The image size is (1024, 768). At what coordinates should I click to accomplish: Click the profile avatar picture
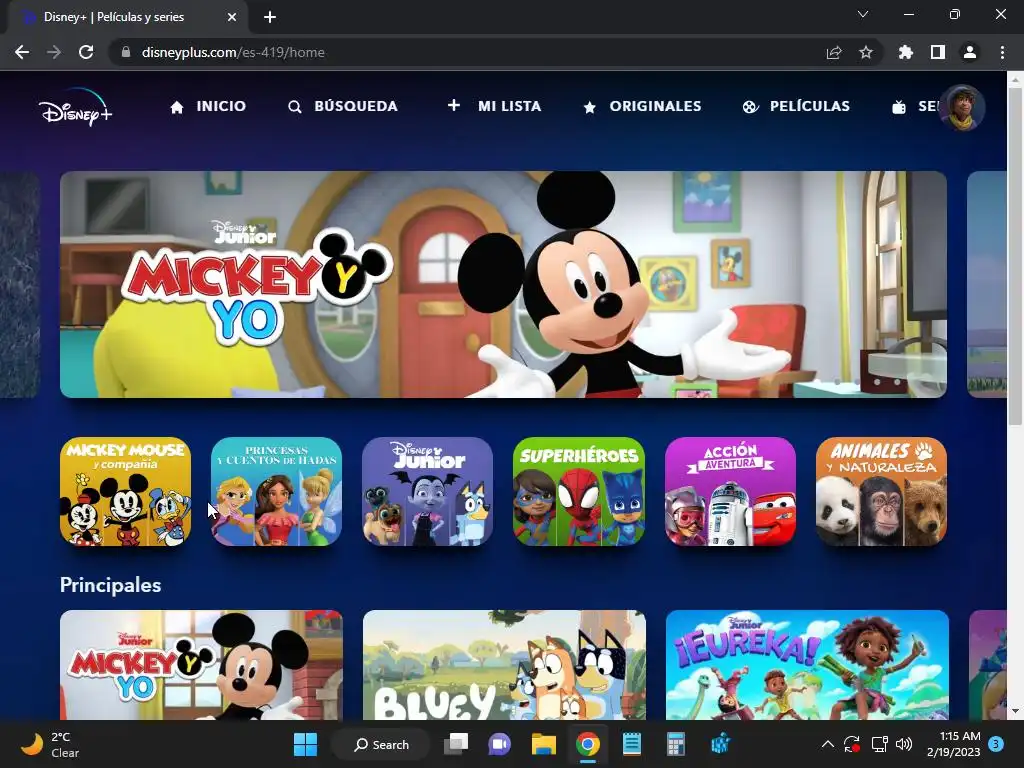(961, 108)
